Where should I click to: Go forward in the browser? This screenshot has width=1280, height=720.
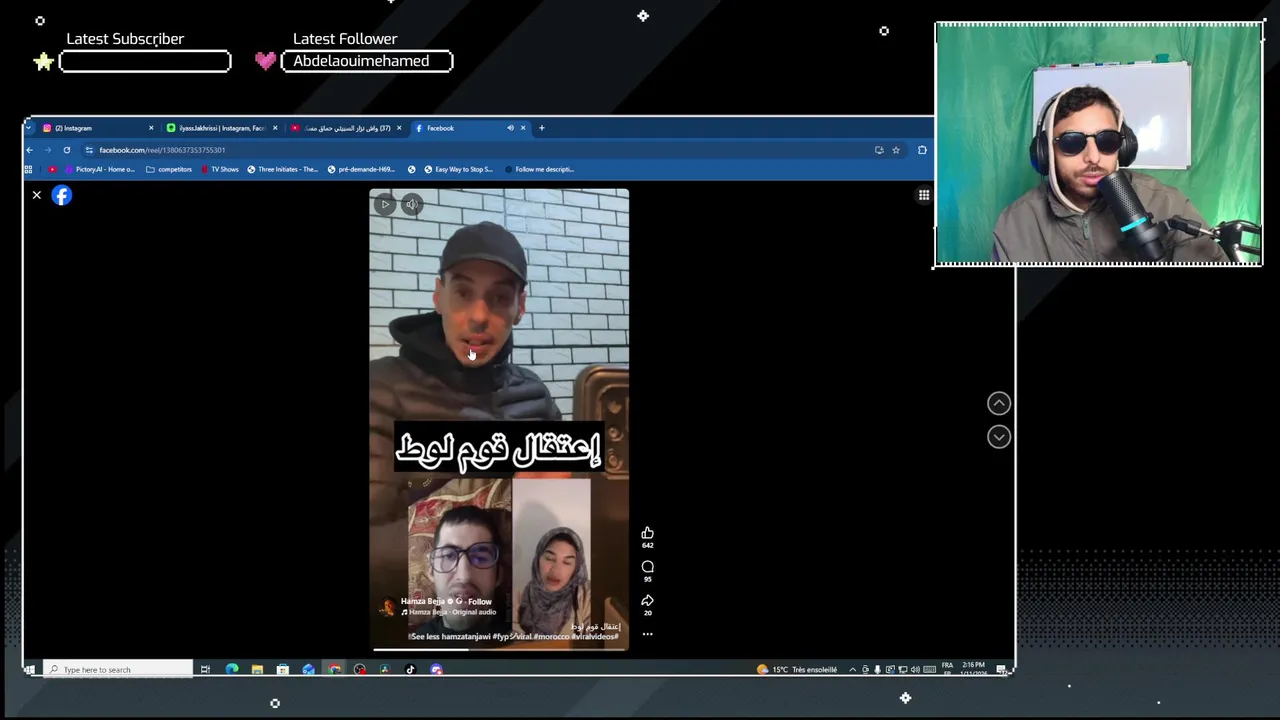coord(47,150)
